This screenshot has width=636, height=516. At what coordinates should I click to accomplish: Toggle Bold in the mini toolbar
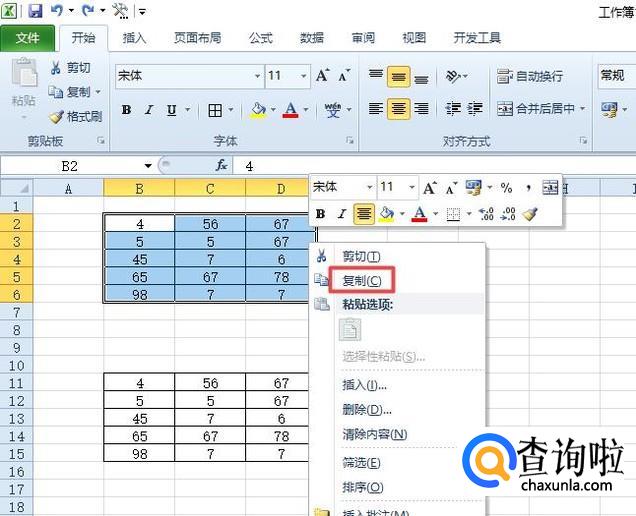[x=320, y=213]
